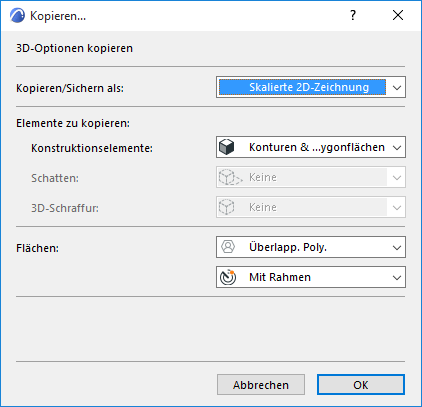Open the Skalierte 2D-Zeichnung dropdown

(311, 87)
